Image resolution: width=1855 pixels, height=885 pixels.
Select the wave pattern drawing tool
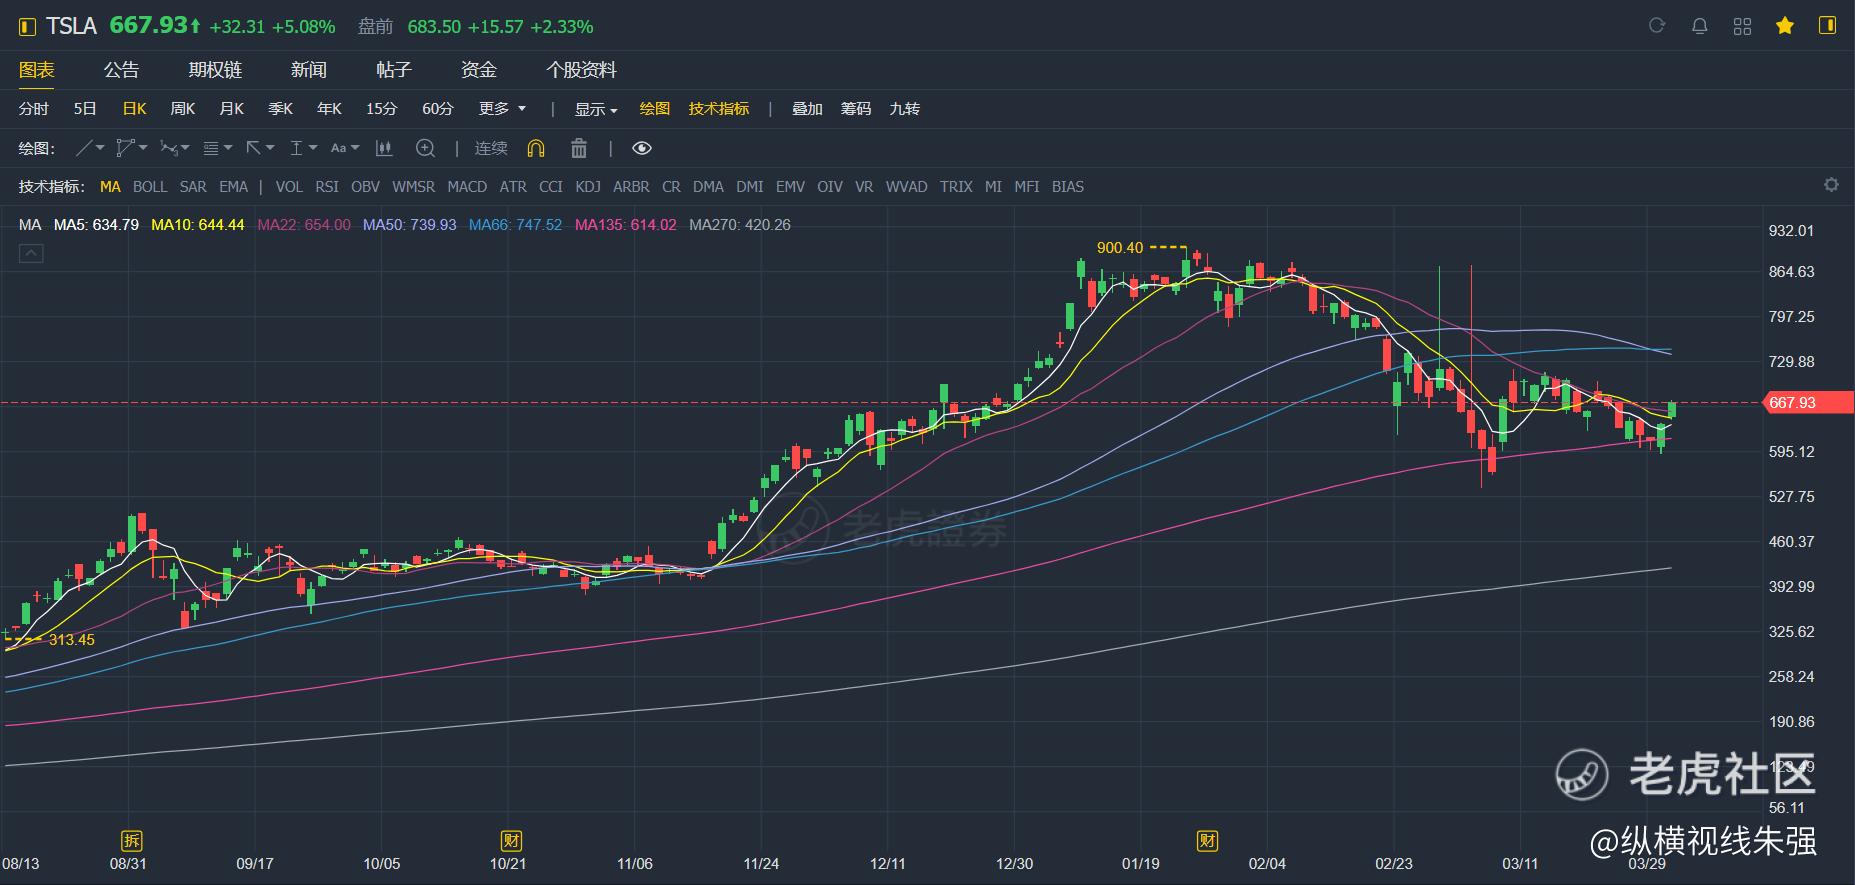(x=168, y=148)
